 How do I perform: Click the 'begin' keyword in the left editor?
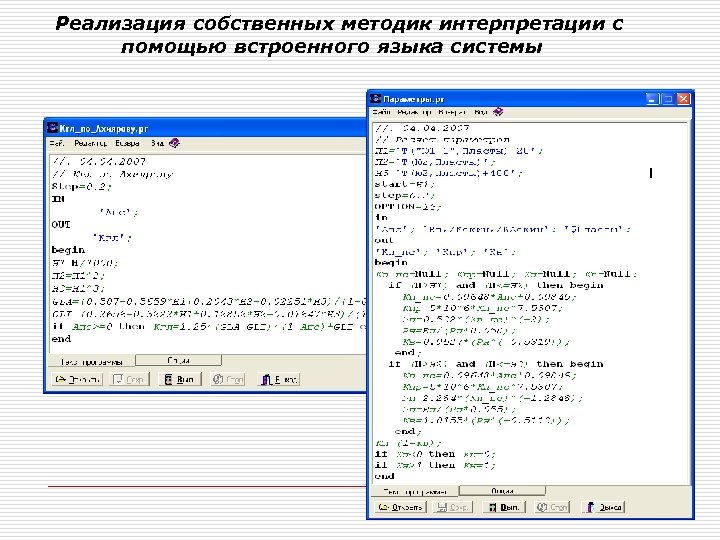[68, 250]
